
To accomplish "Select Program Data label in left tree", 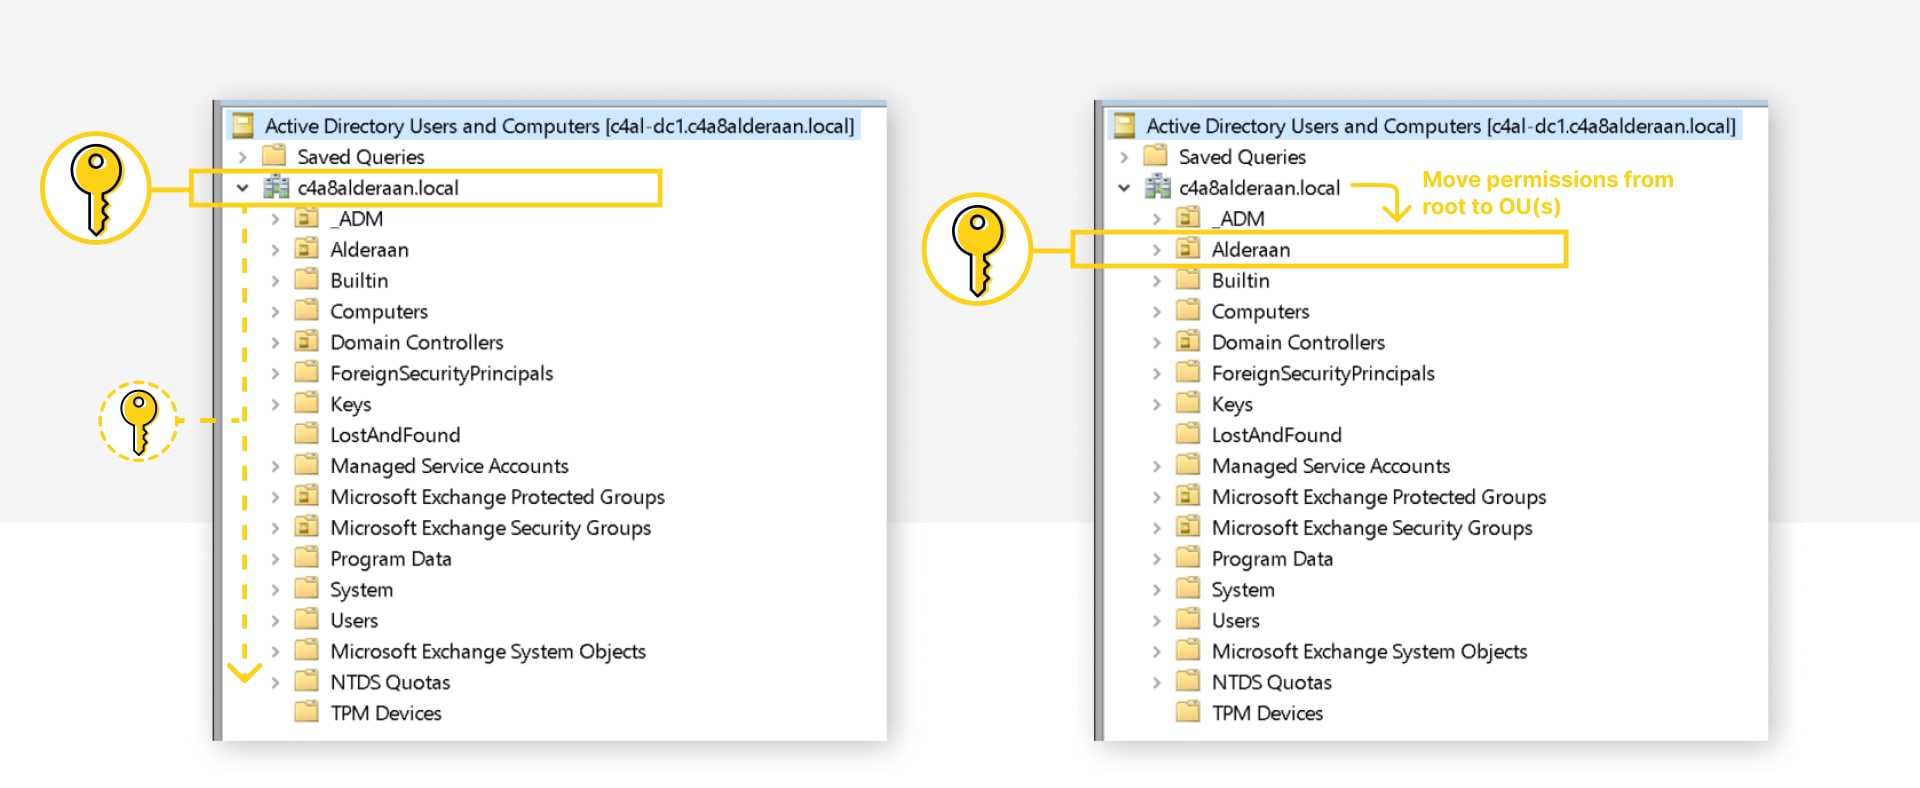I will (391, 559).
